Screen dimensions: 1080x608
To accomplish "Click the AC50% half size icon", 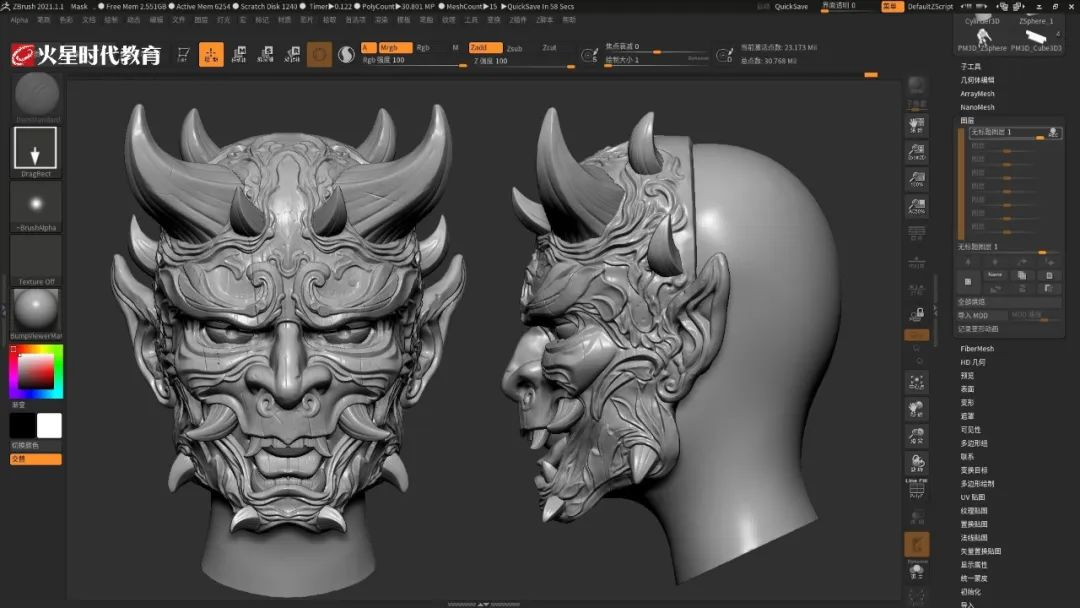I will [x=916, y=206].
